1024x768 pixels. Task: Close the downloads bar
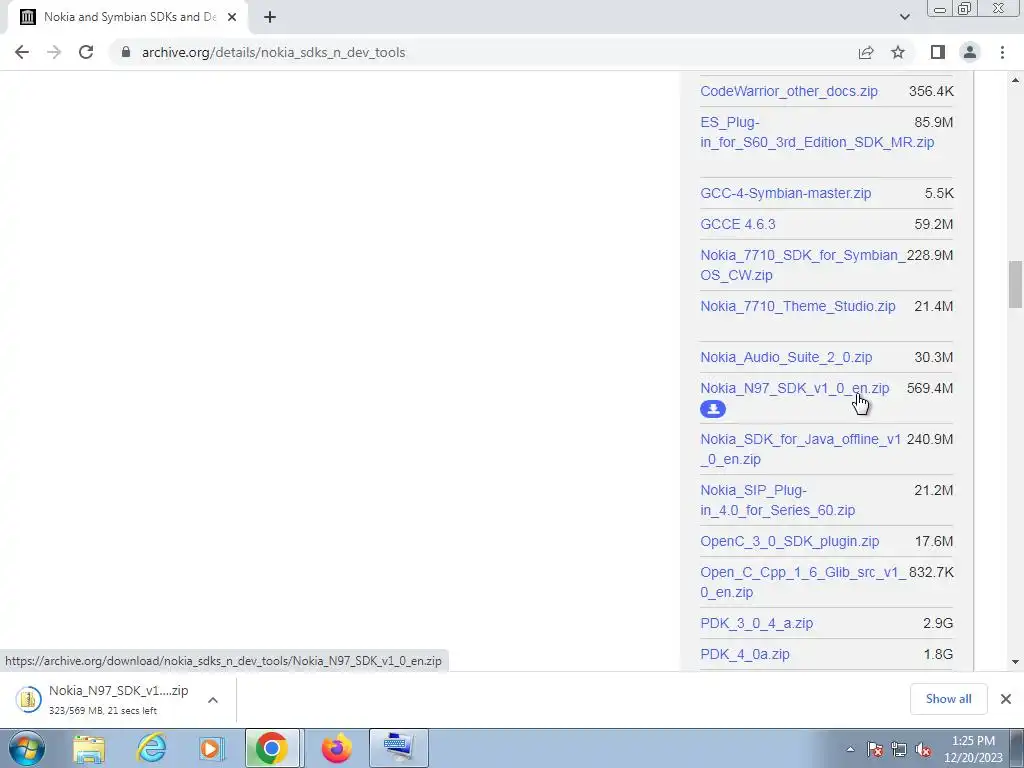(x=1006, y=699)
